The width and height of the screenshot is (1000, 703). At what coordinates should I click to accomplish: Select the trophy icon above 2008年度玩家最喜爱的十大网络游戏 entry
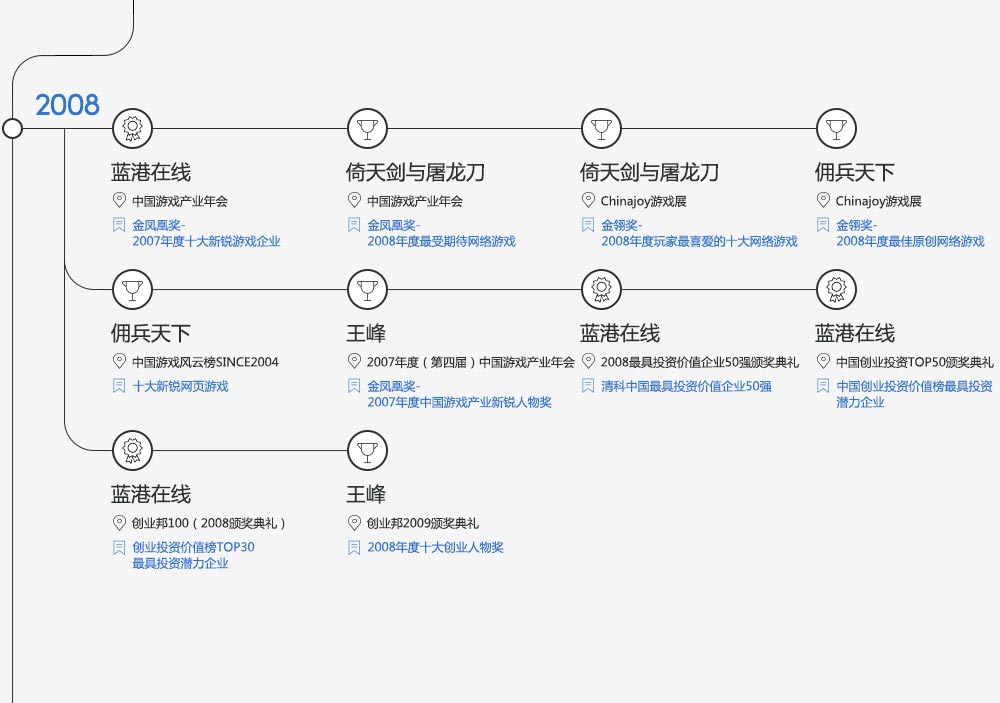(x=601, y=128)
